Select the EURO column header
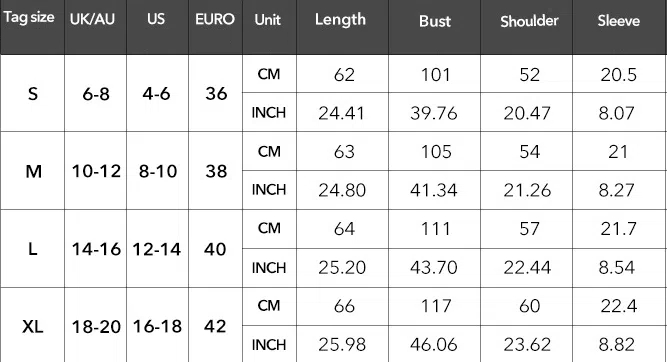 click(215, 19)
